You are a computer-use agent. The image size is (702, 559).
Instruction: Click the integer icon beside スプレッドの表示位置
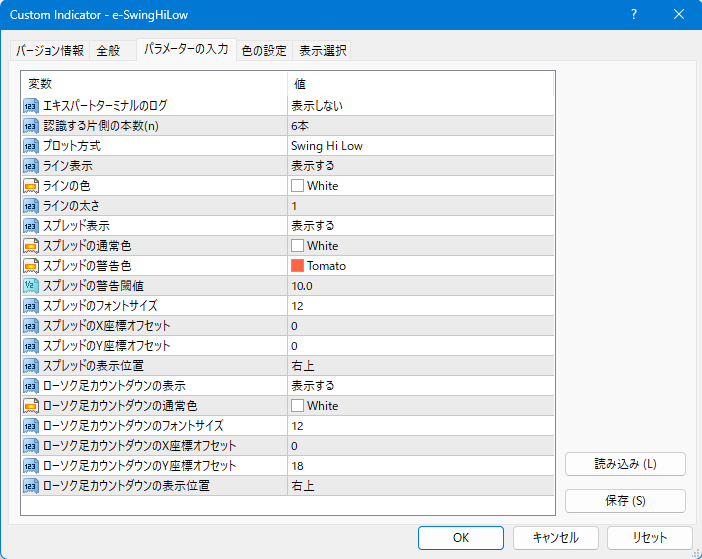pos(30,366)
